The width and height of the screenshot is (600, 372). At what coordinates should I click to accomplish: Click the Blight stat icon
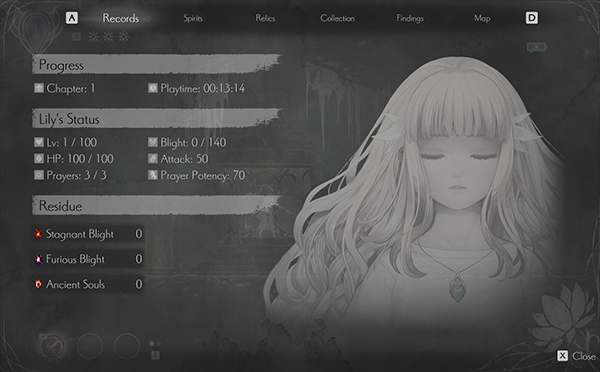point(153,142)
